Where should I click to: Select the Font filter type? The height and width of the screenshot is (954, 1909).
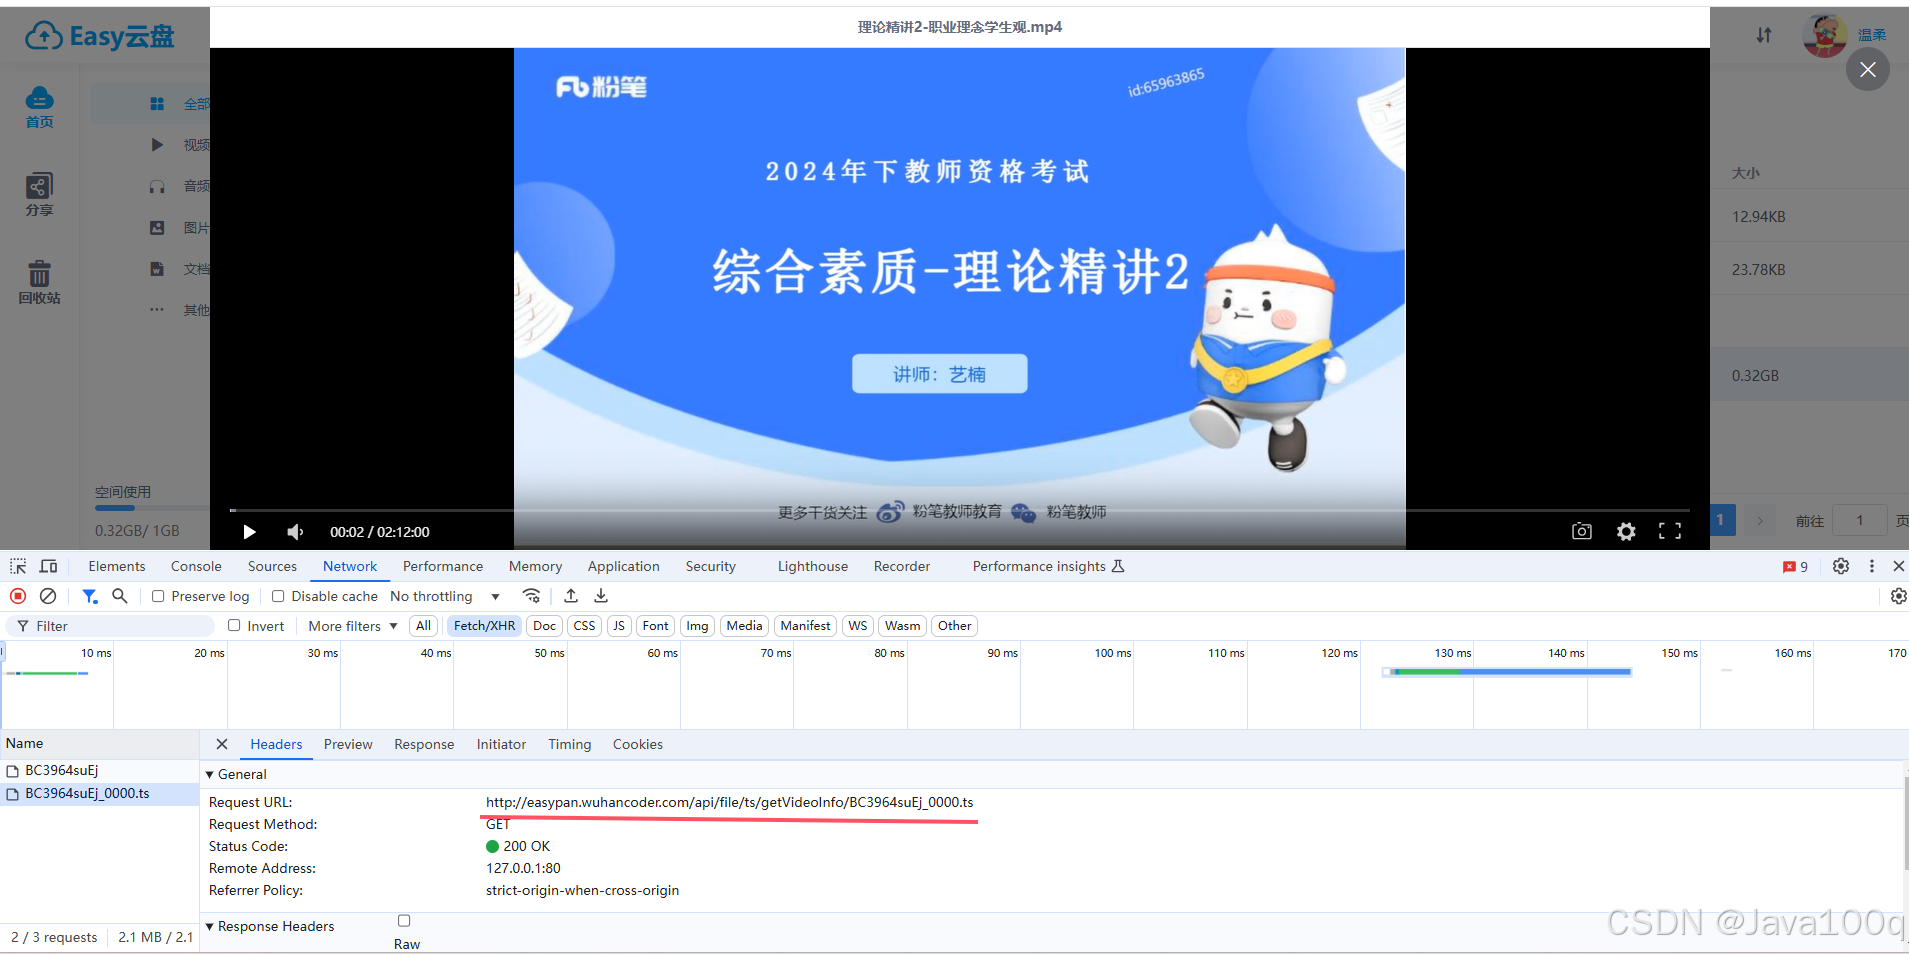pos(656,626)
